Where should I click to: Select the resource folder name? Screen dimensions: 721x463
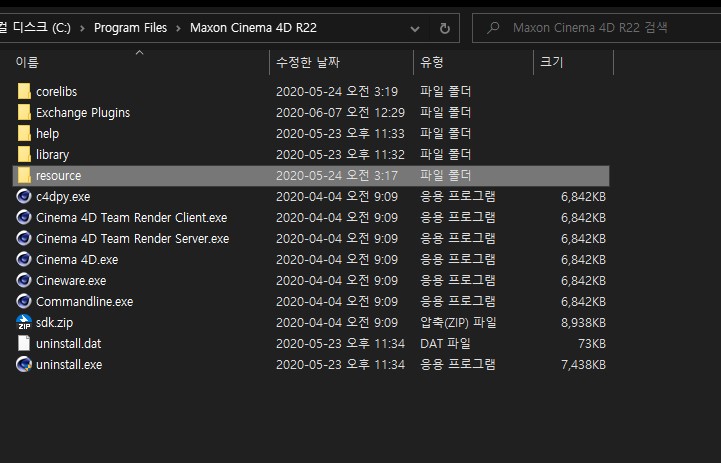click(58, 176)
